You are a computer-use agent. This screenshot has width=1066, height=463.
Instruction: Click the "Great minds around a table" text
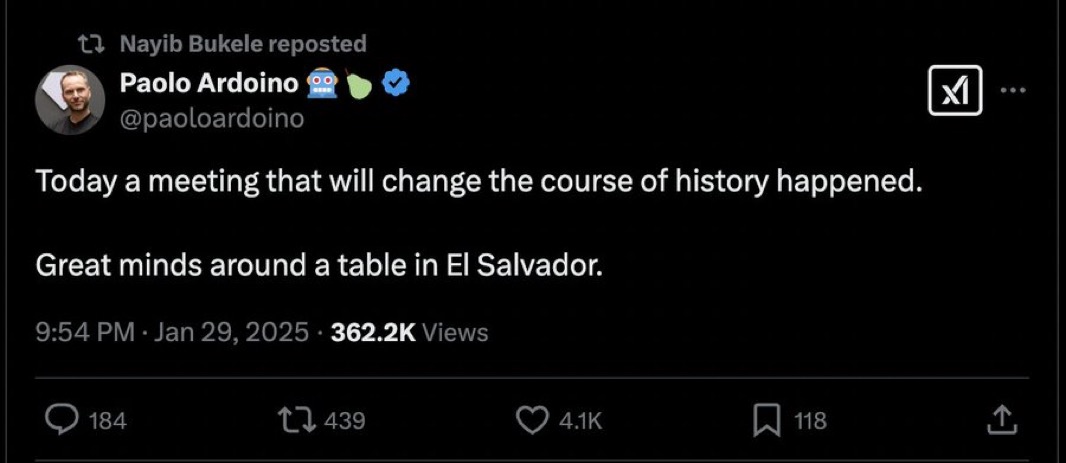319,267
